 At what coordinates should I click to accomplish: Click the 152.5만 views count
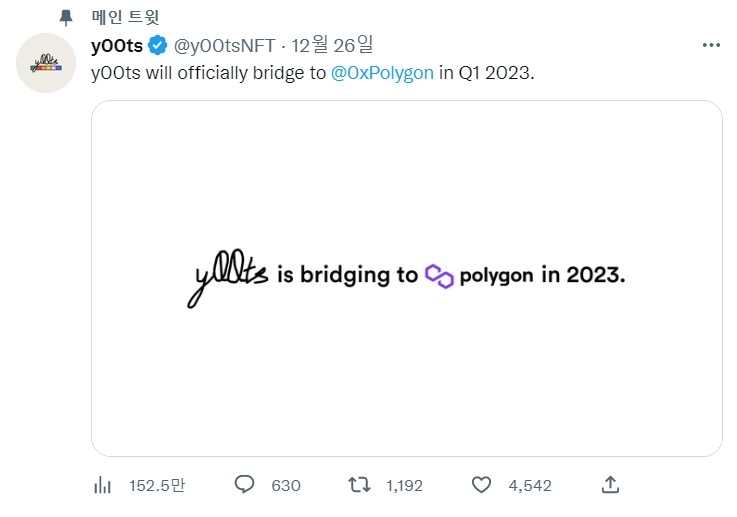[x=157, y=486]
